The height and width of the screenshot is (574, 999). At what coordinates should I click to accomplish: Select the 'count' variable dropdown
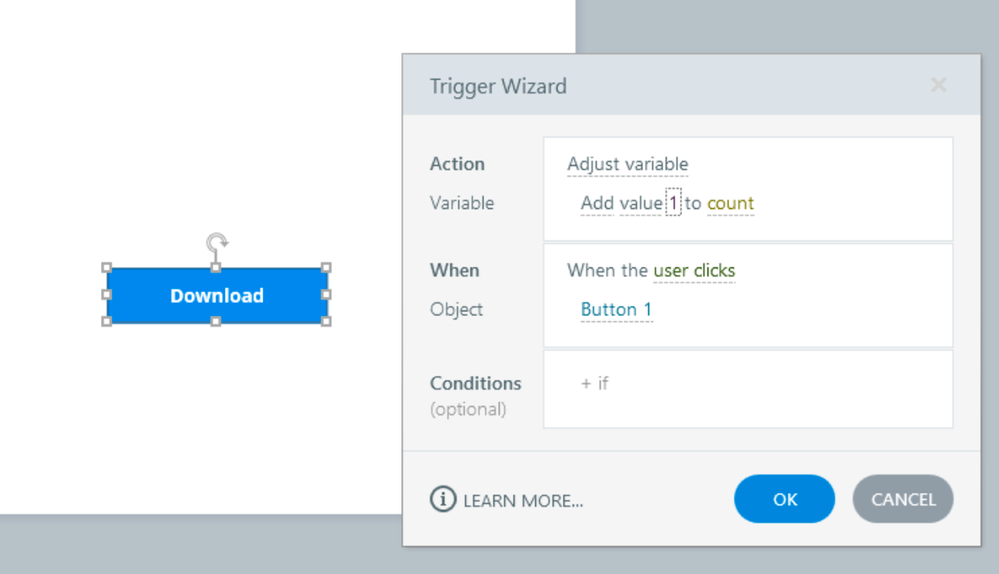tap(730, 203)
